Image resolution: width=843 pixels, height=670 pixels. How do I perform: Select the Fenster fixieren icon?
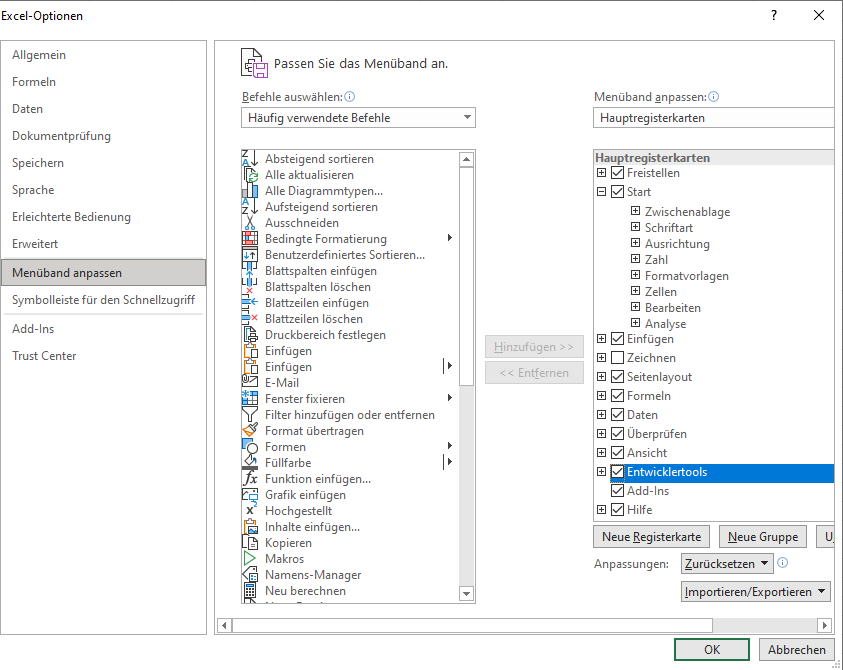coord(250,399)
